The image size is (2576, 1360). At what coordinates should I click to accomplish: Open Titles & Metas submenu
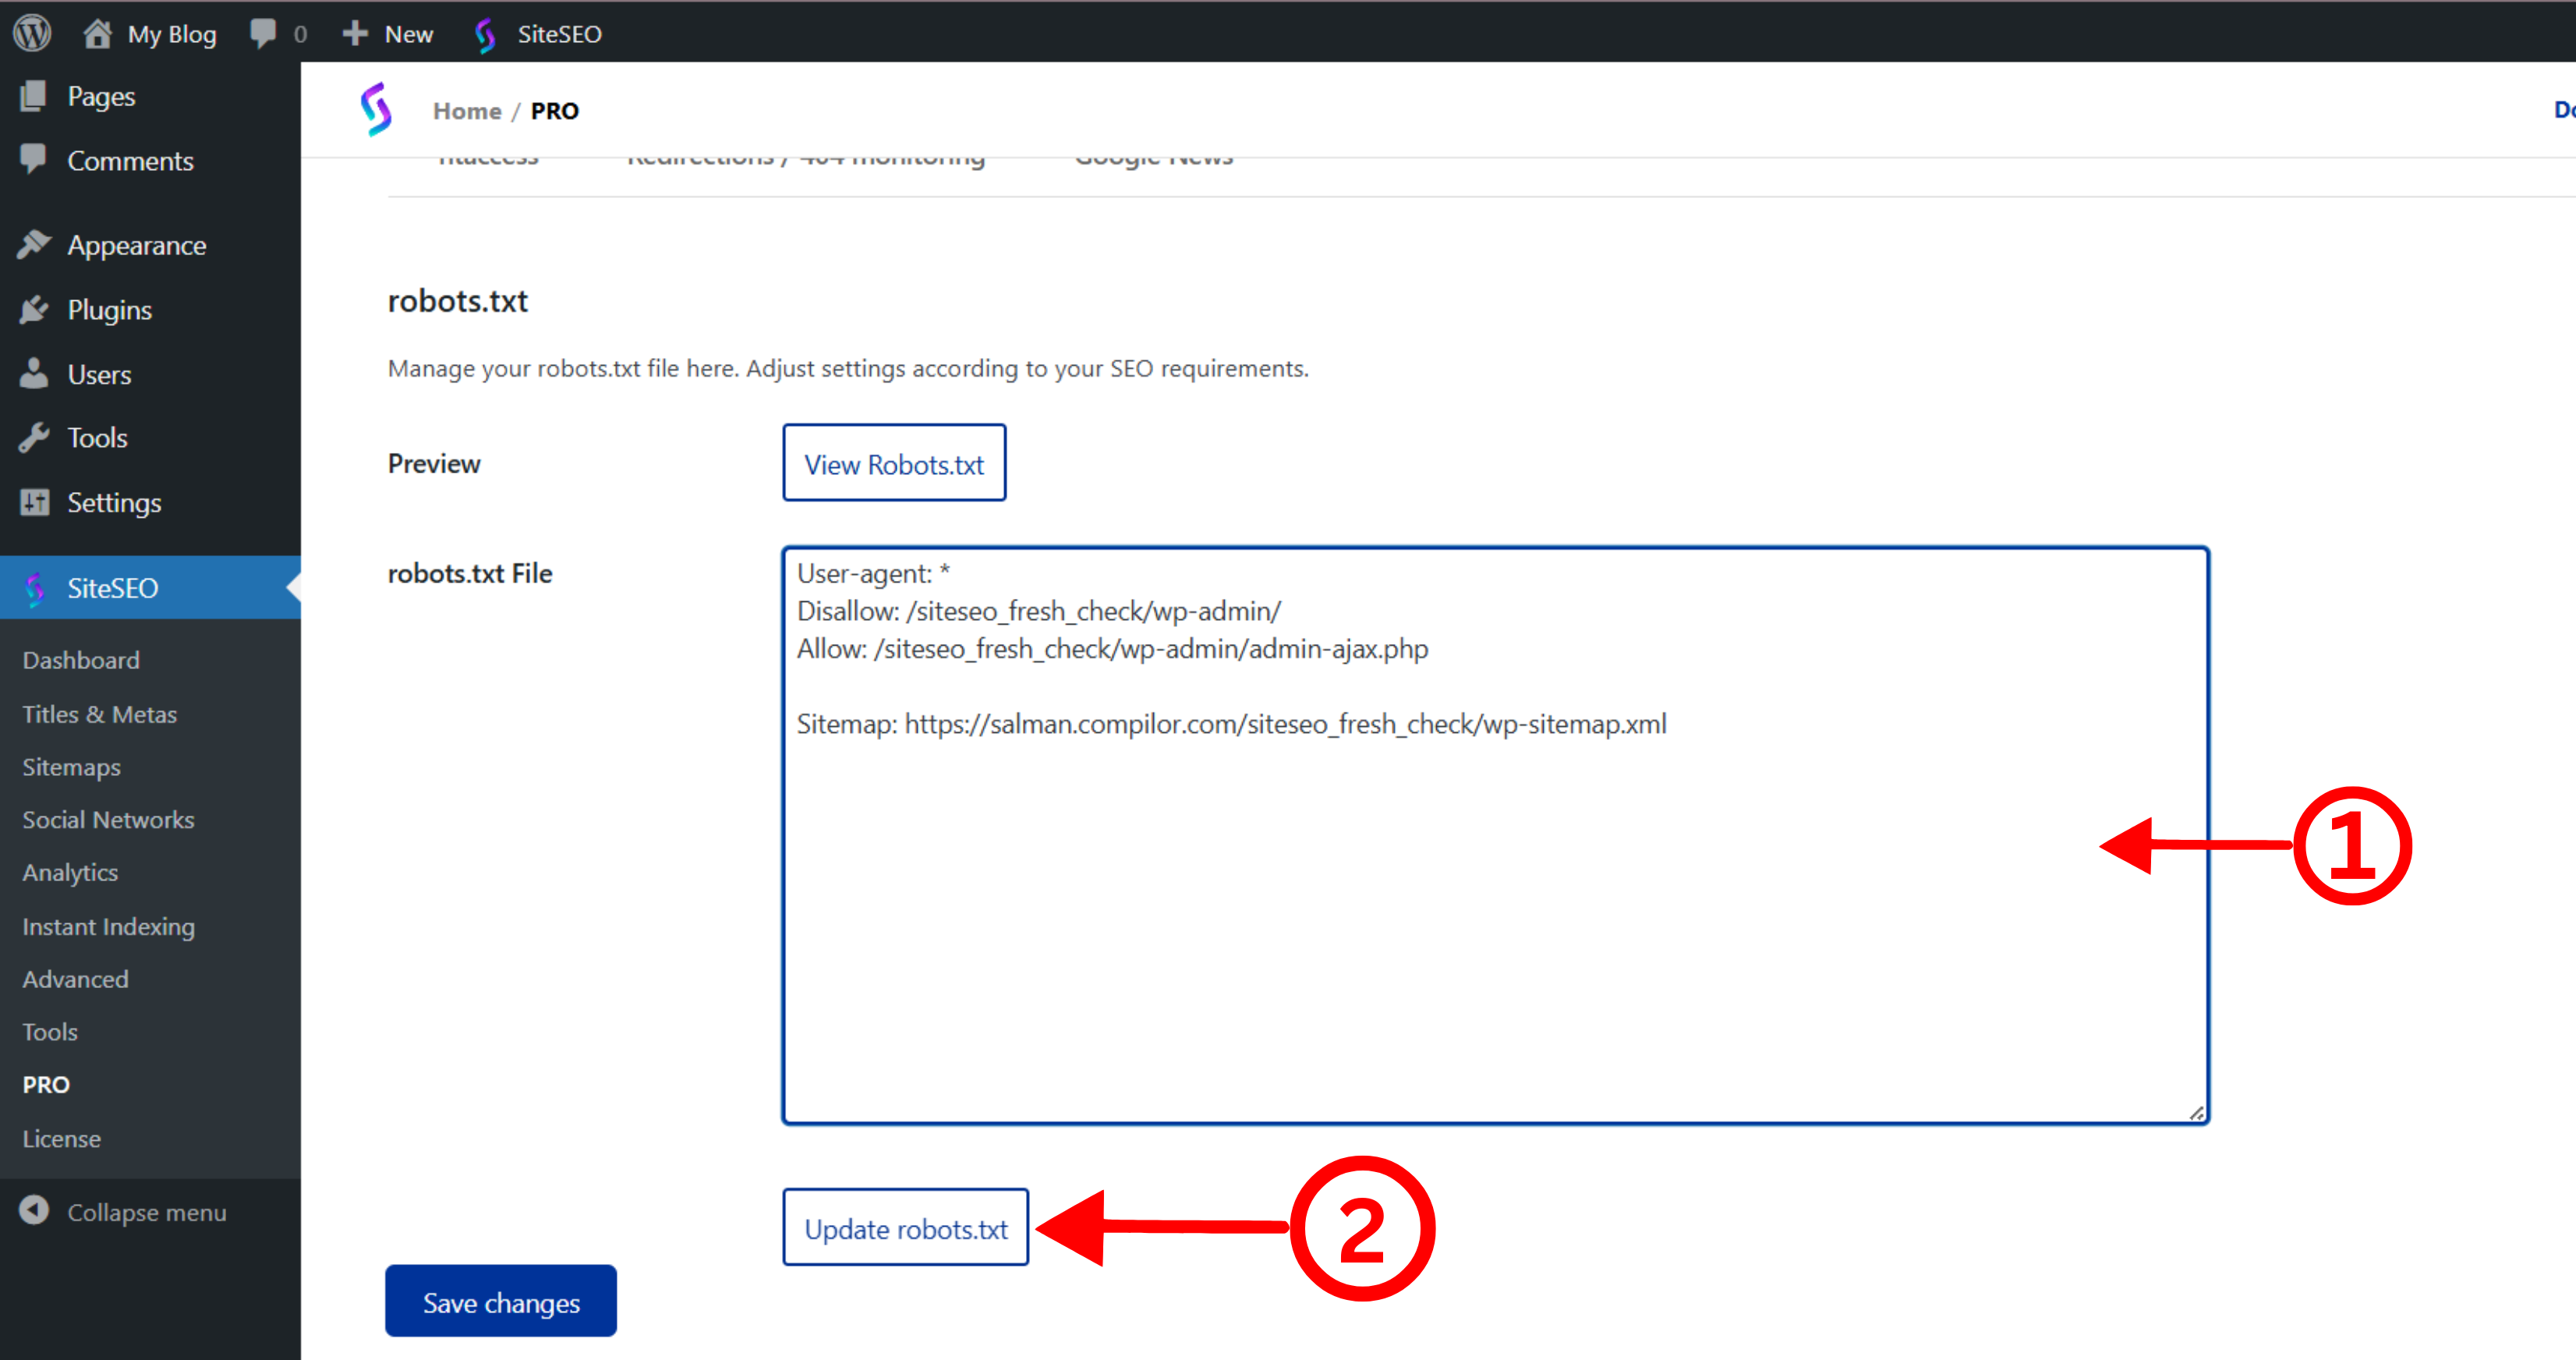pyautogui.click(x=100, y=714)
